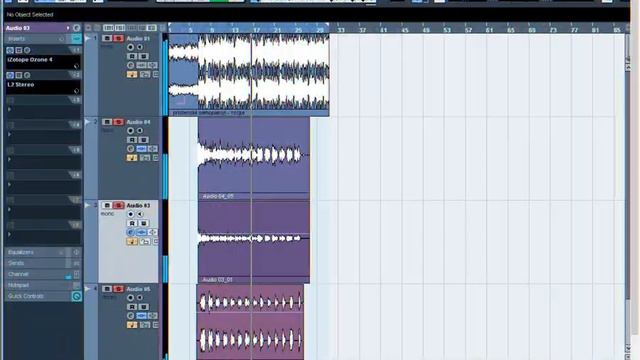Screen dimensions: 640x360
Task: Bypass inserts on Audio 03 track
Action: 141,232
